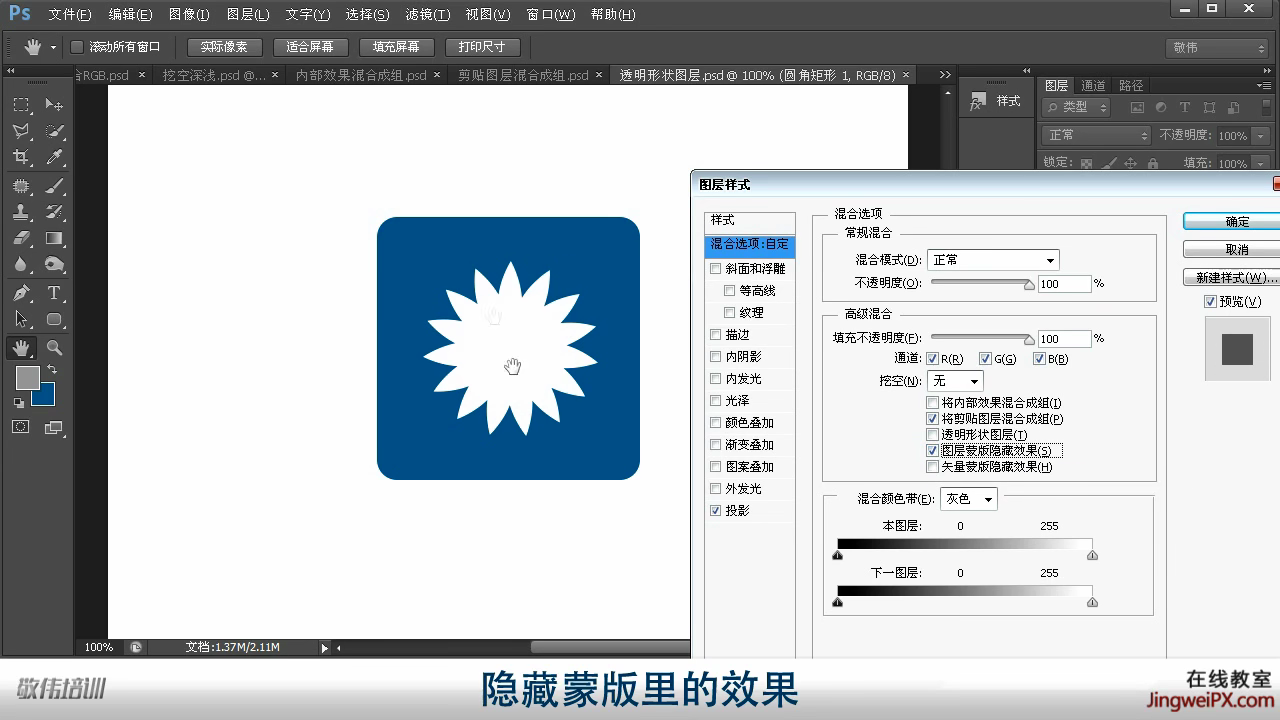Select the Brush tool
The image size is (1280, 720).
(54, 186)
